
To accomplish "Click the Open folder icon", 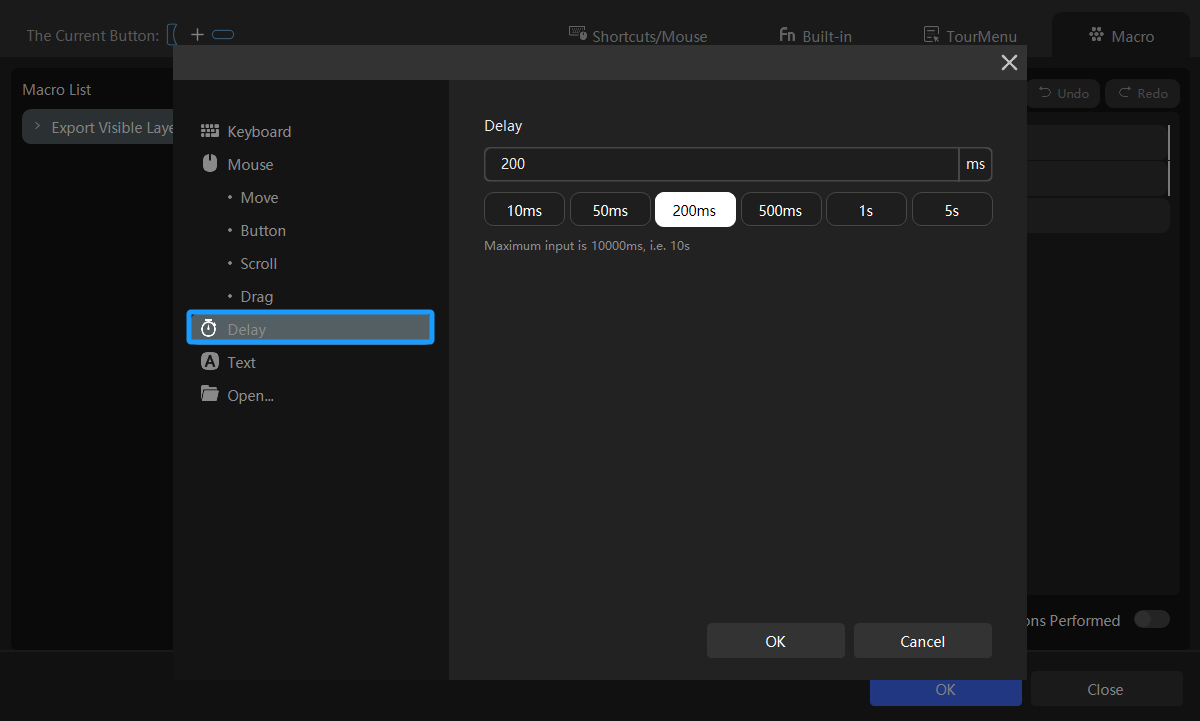I will click(x=209, y=394).
